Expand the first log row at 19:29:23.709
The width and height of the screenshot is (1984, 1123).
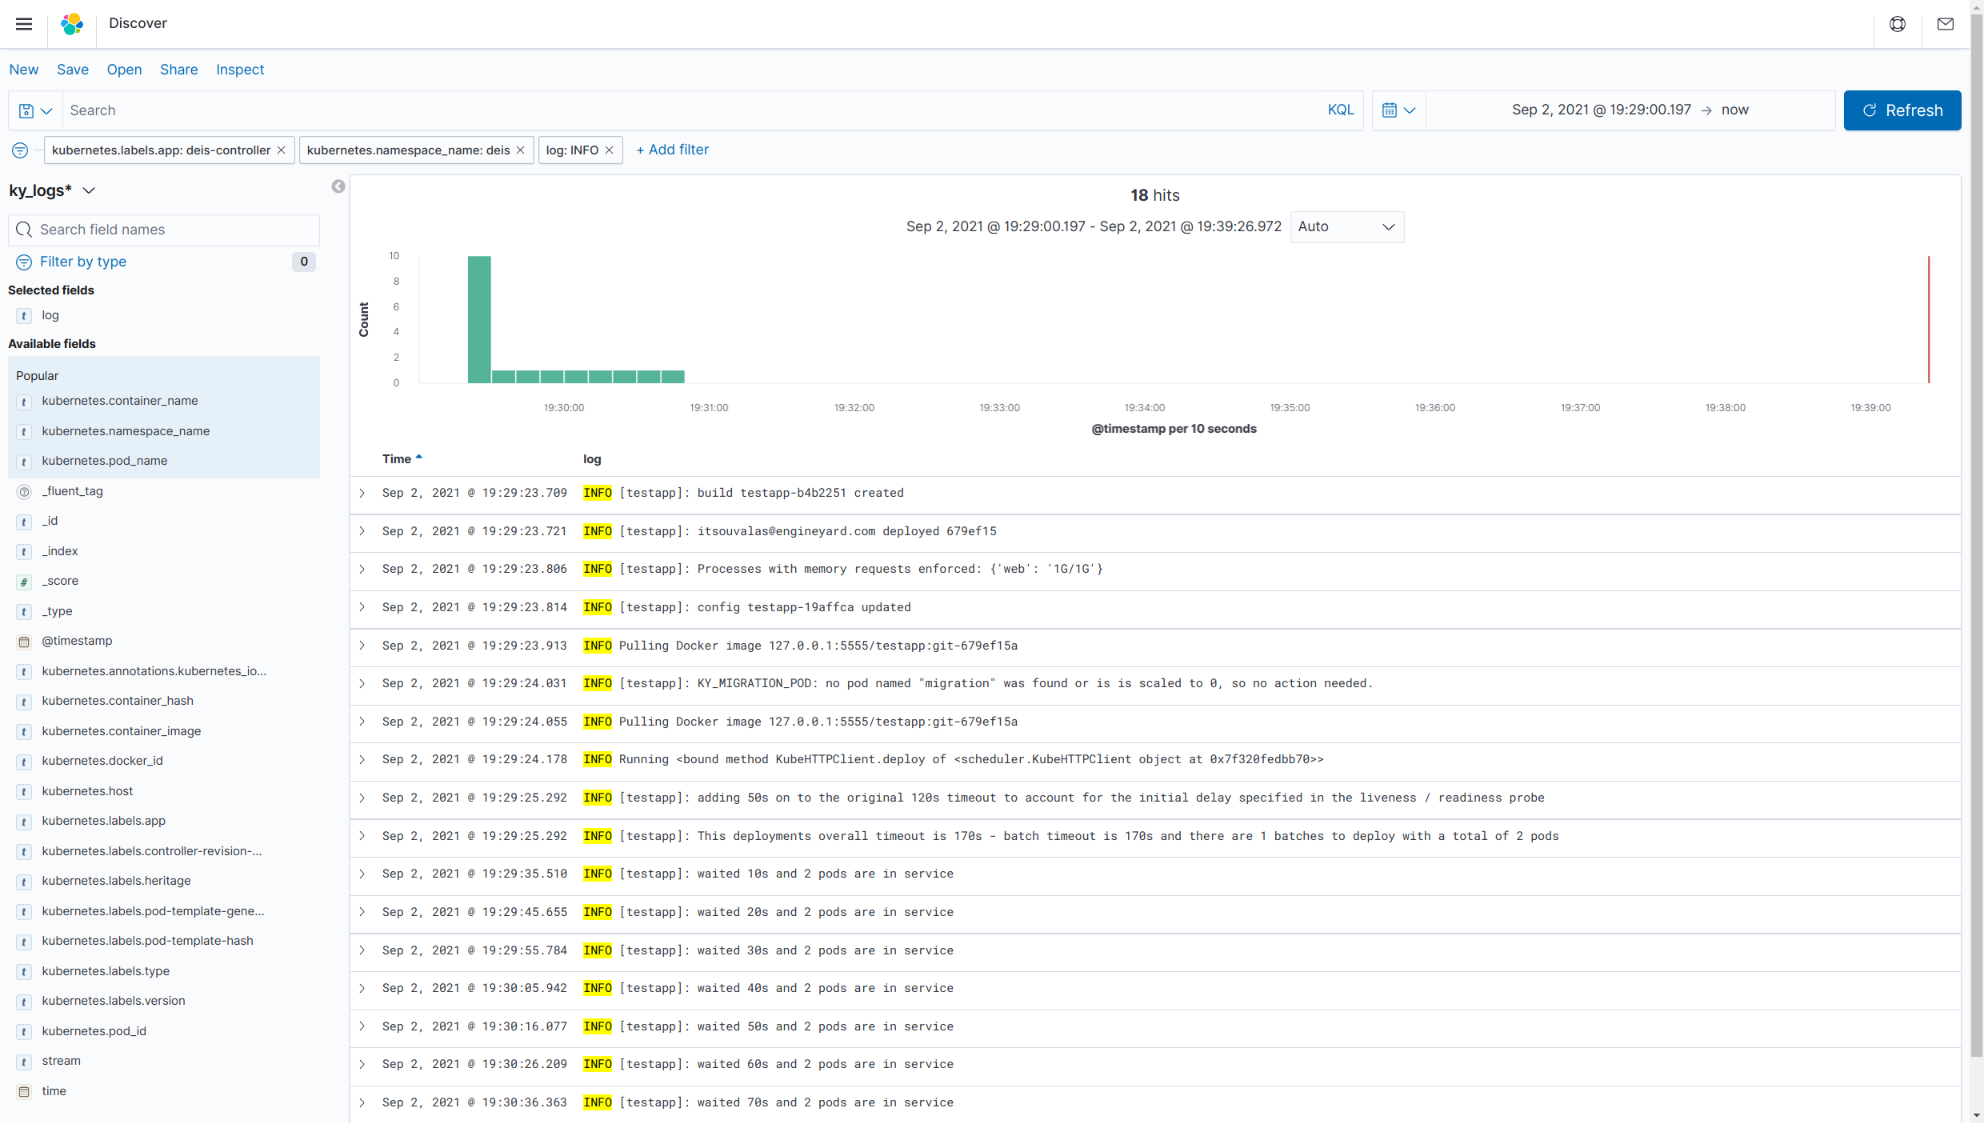click(x=362, y=493)
